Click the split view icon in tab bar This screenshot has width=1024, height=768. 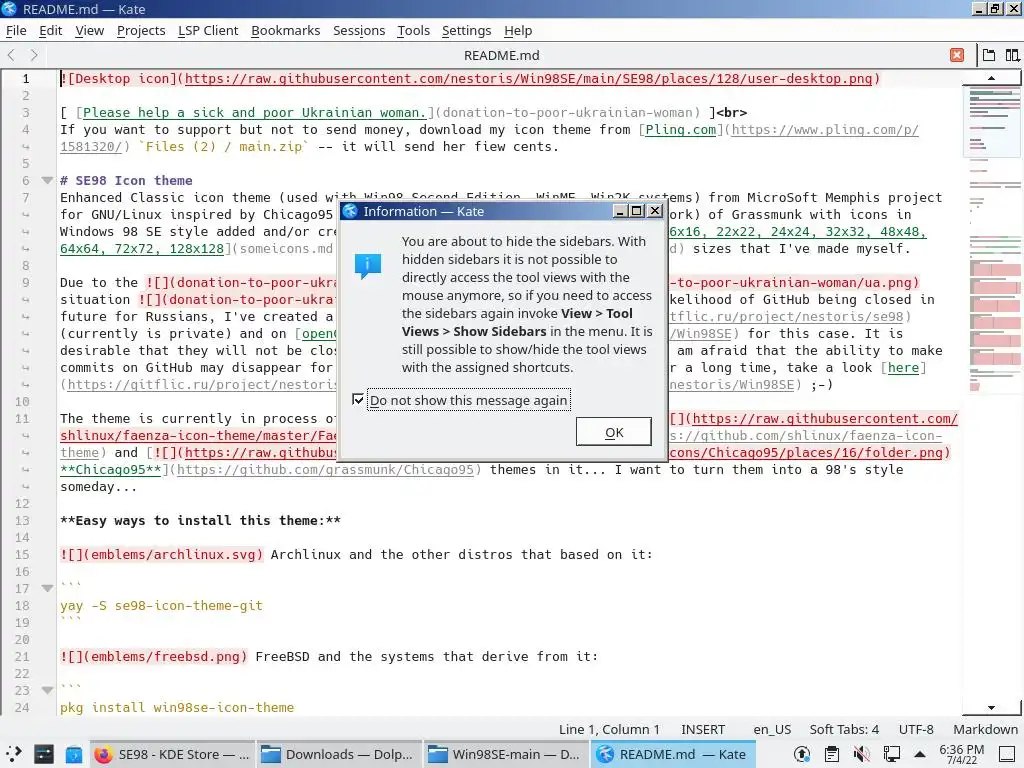(1012, 56)
